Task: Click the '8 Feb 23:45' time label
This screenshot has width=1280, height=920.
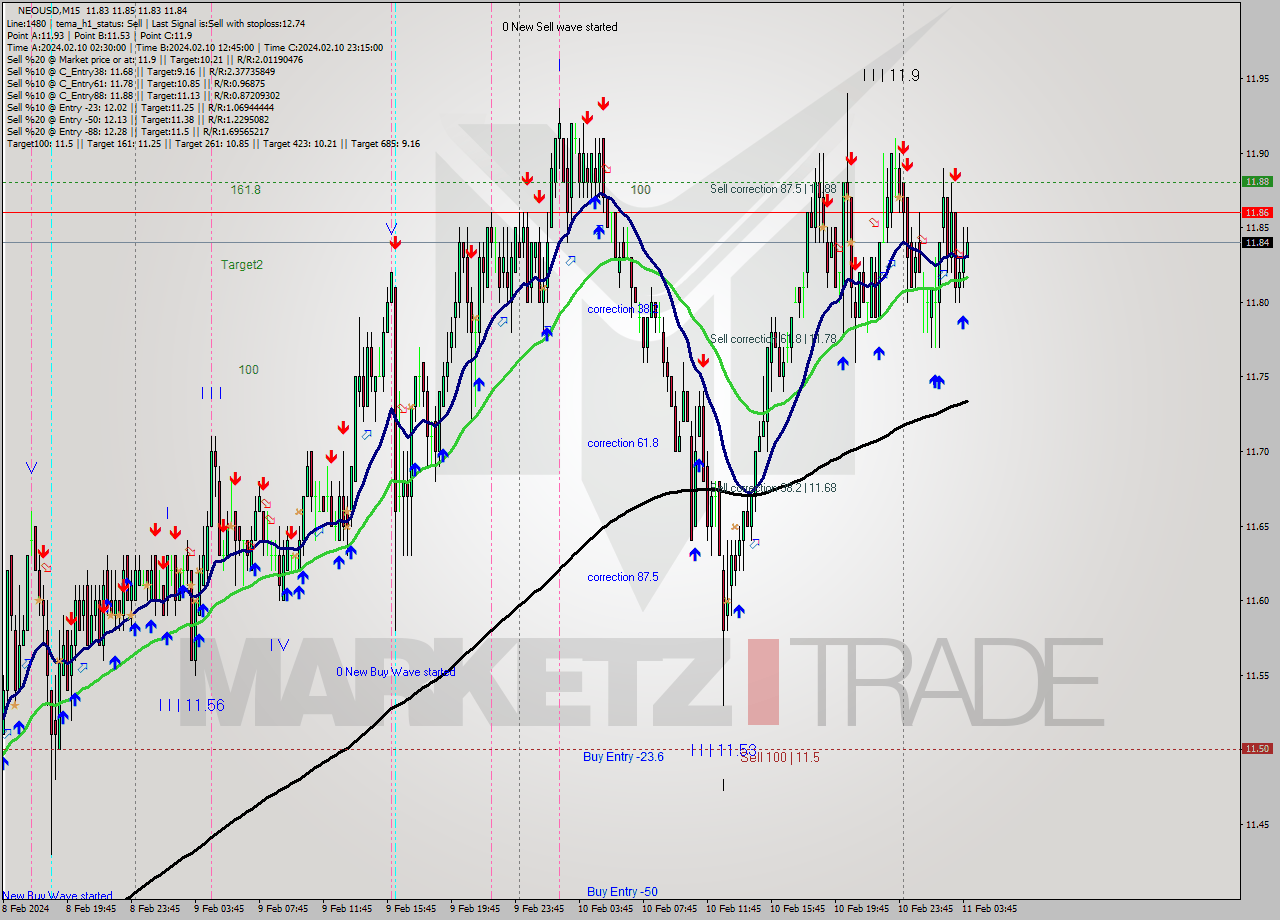Action: point(153,909)
